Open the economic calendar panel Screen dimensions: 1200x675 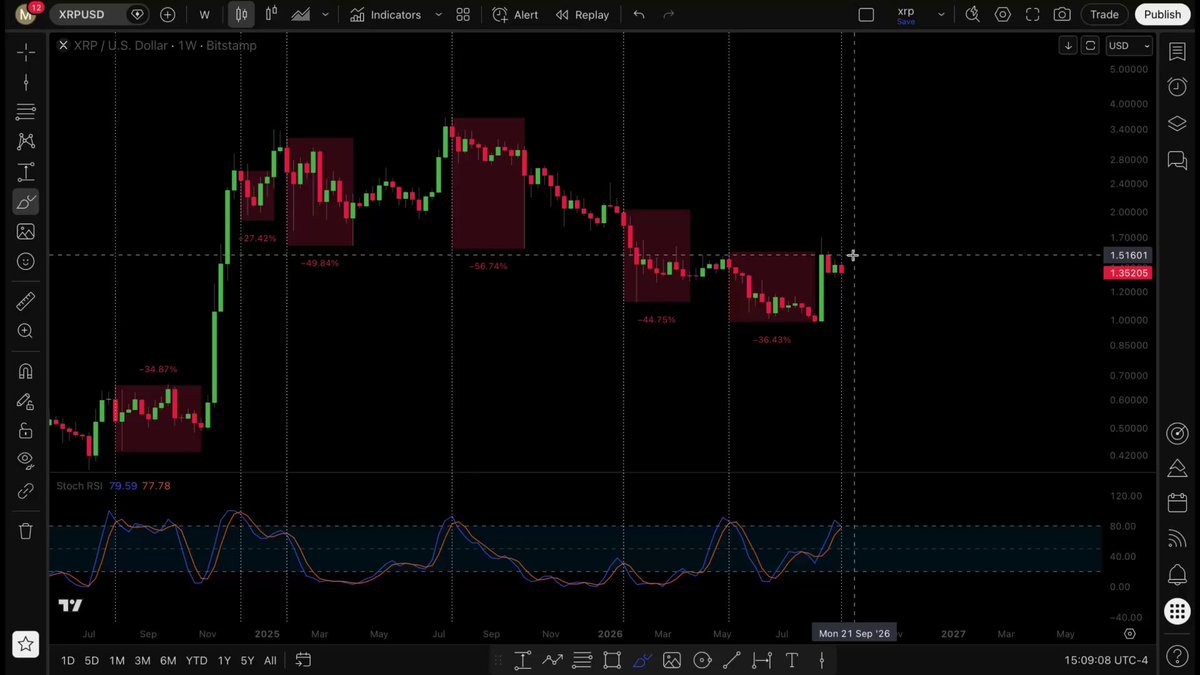click(x=1177, y=503)
